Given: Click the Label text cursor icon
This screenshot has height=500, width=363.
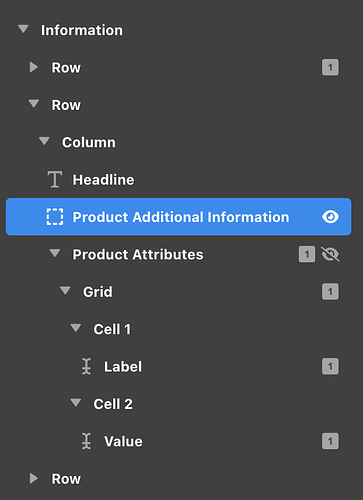Looking at the screenshot, I should [86, 366].
